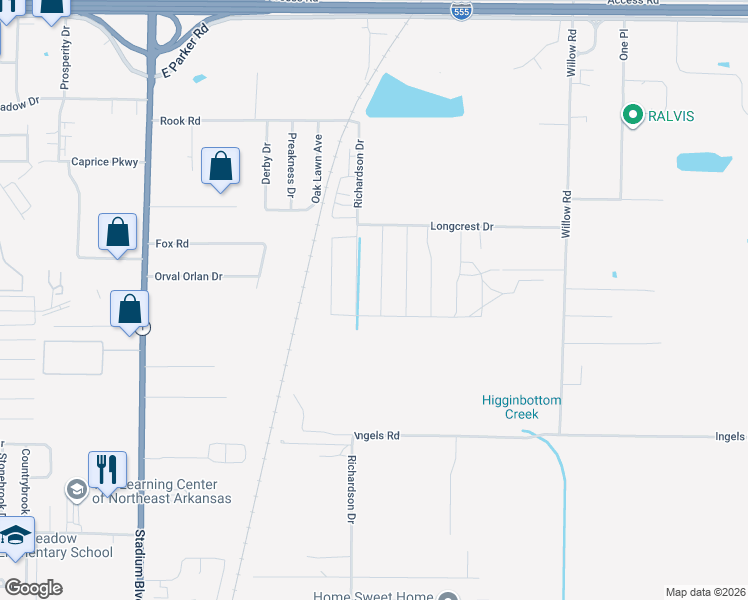Click the Prosperity Dr label
This screenshot has width=748, height=600.
pos(65,57)
